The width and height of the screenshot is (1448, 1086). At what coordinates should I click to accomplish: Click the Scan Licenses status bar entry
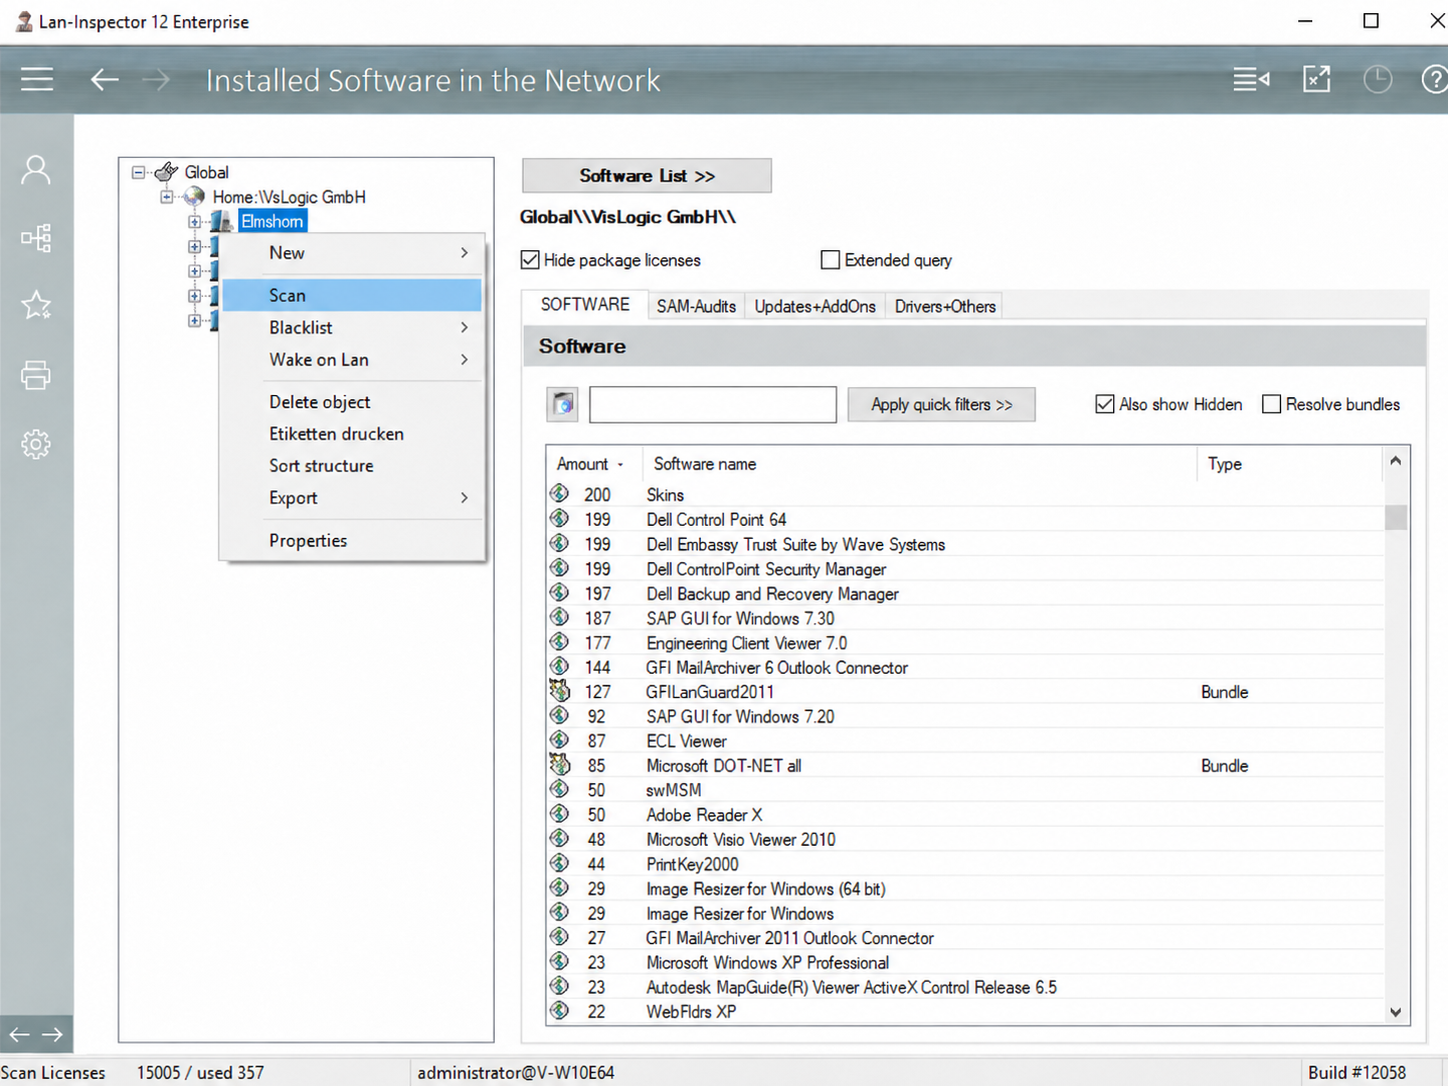tap(53, 1072)
